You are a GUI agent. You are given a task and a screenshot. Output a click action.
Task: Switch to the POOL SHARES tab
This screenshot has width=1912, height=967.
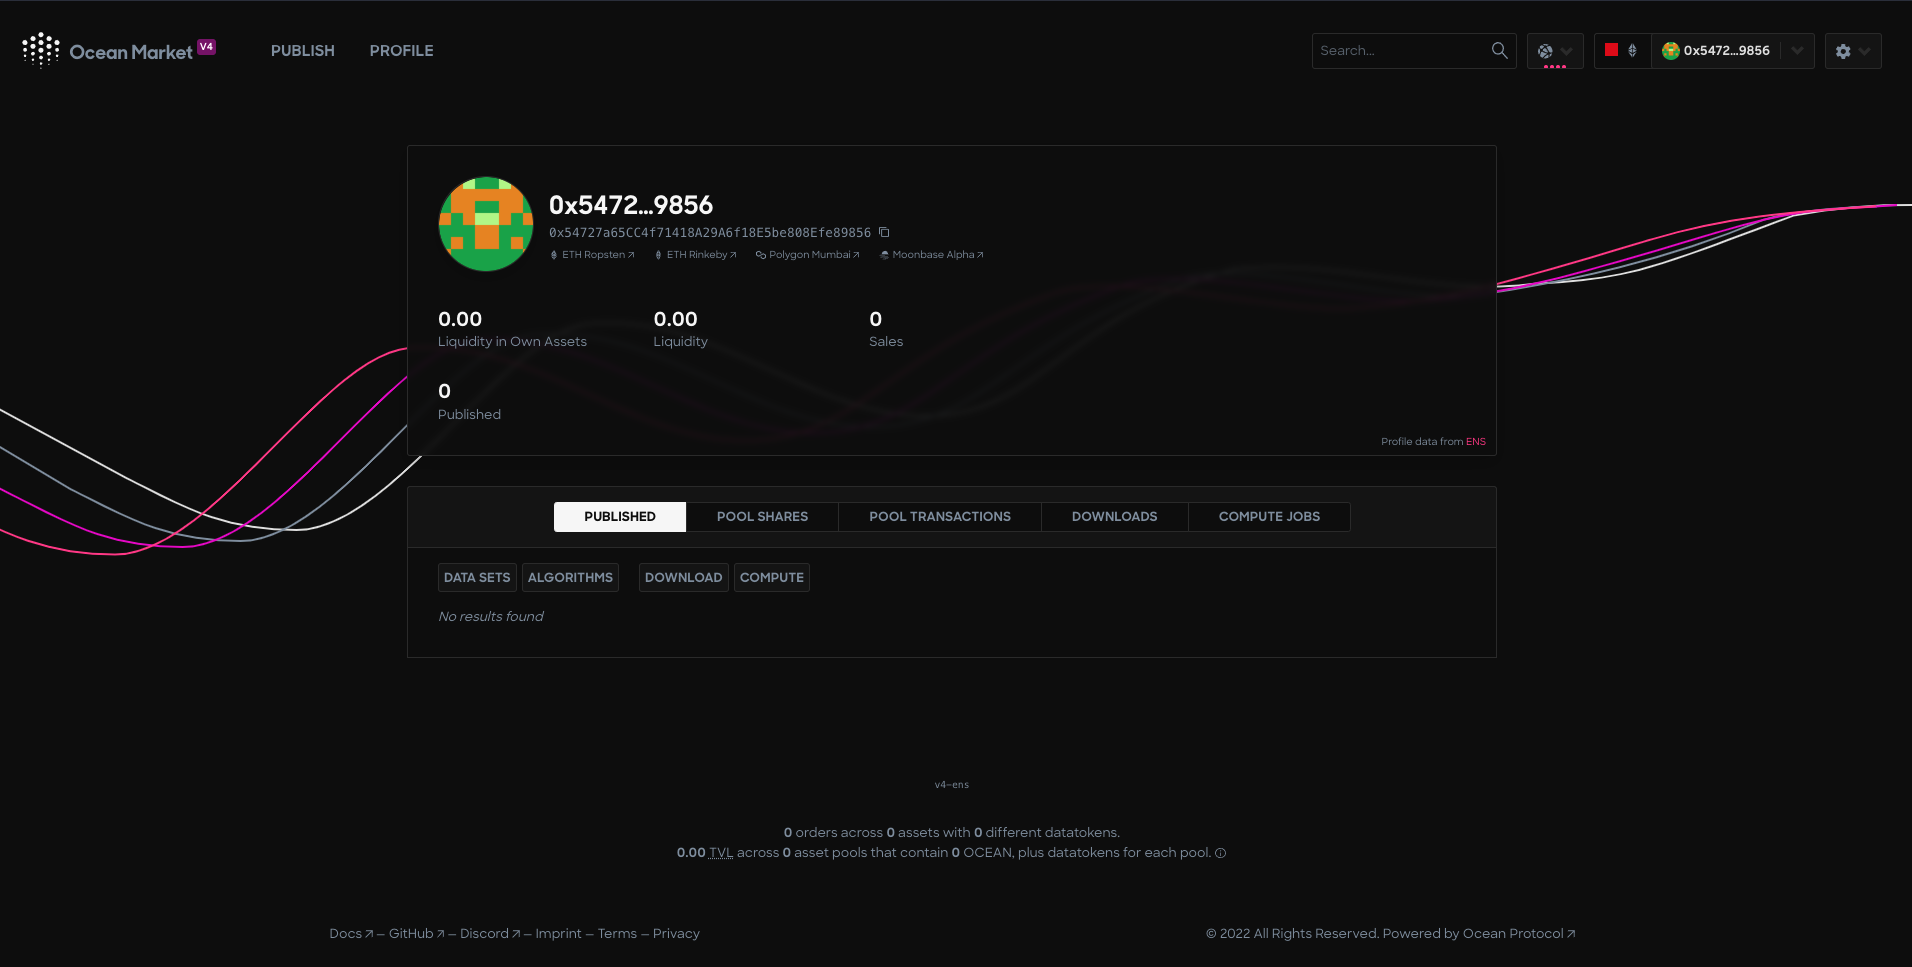[x=762, y=516]
